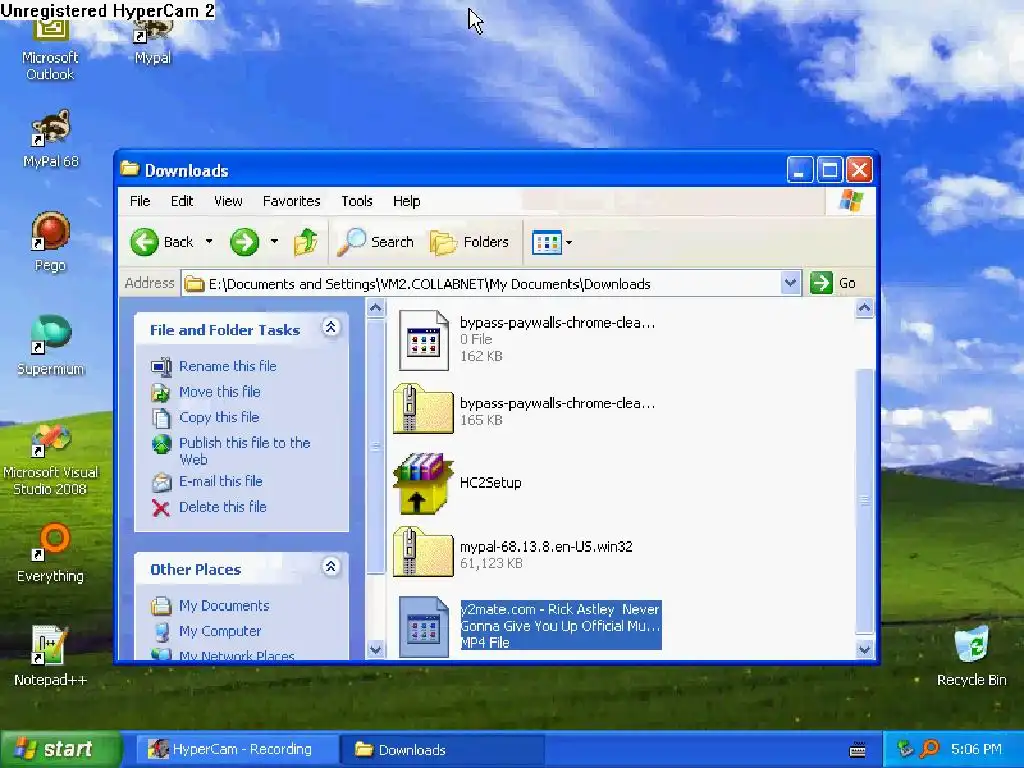Image resolution: width=1024 pixels, height=768 pixels.
Task: Open the Favorites menu
Action: [x=291, y=201]
